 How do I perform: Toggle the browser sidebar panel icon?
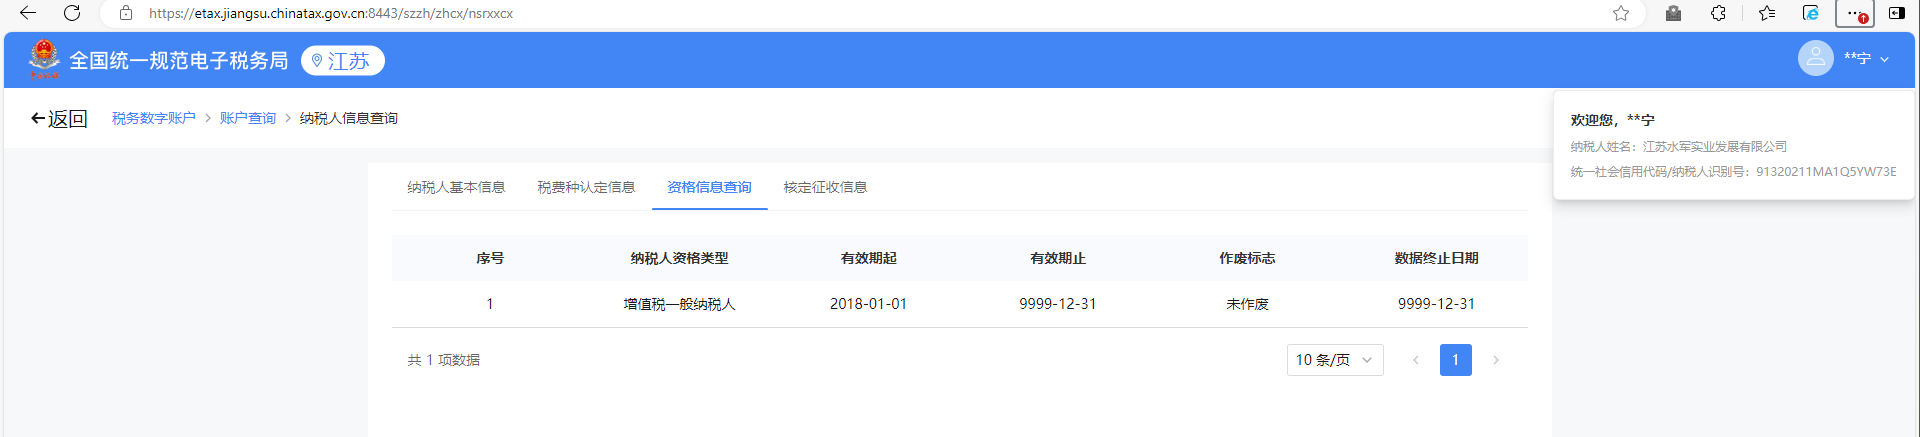(1896, 13)
